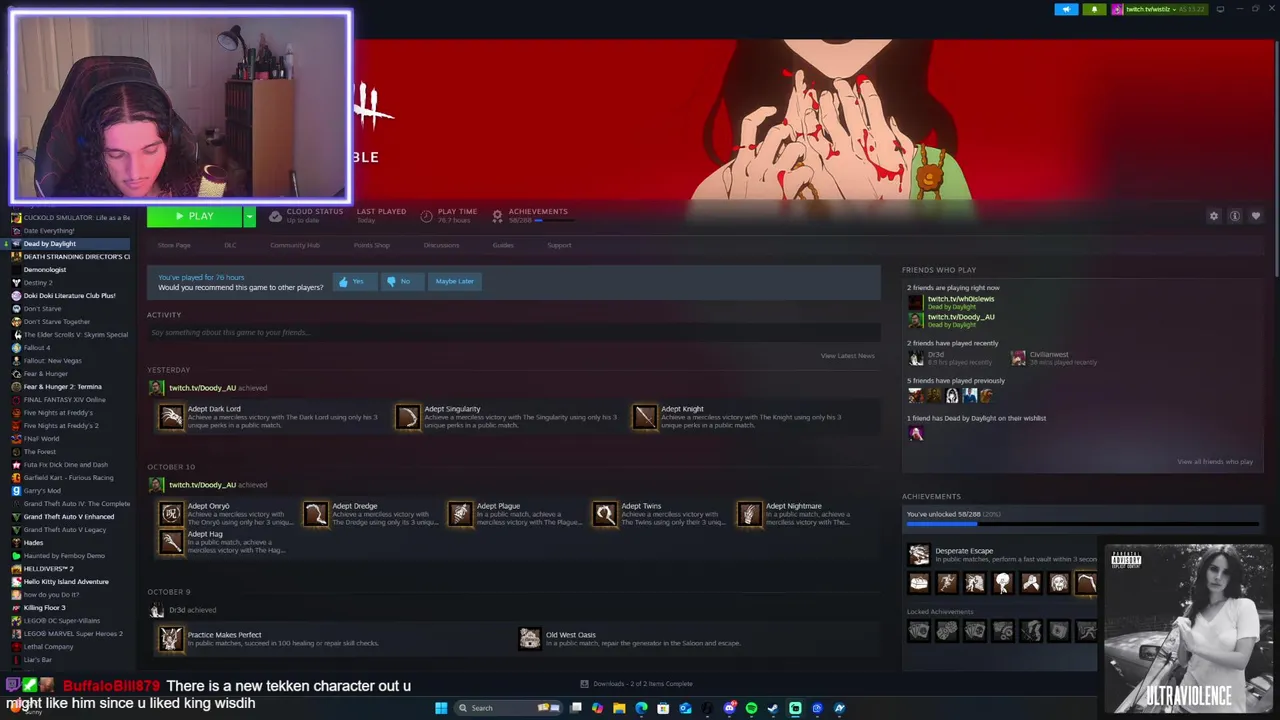Select Lethal Company in library list
This screenshot has width=1280, height=720.
[48, 647]
